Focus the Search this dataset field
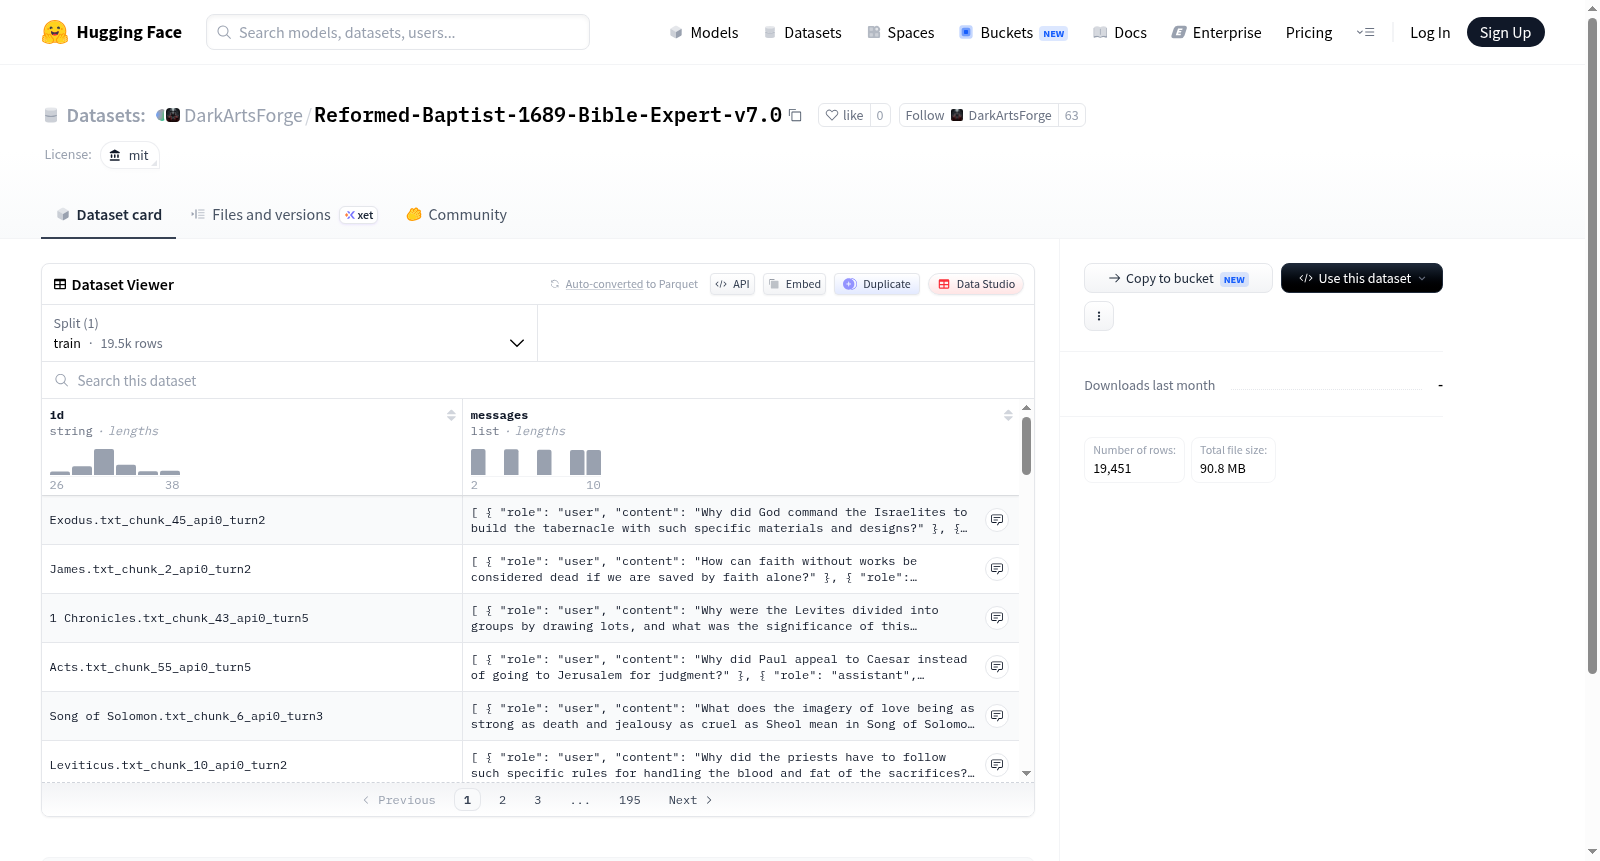The height and width of the screenshot is (861, 1600). 538,380
